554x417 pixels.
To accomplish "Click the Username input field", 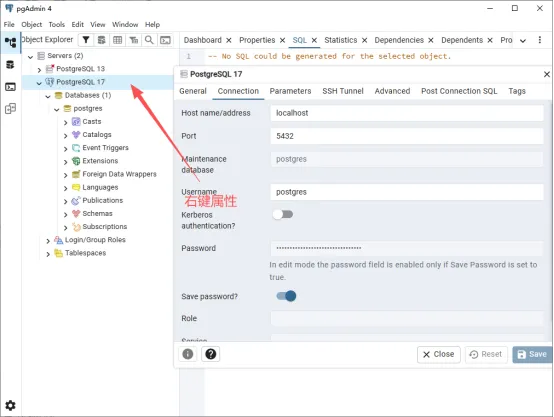I will (407, 192).
